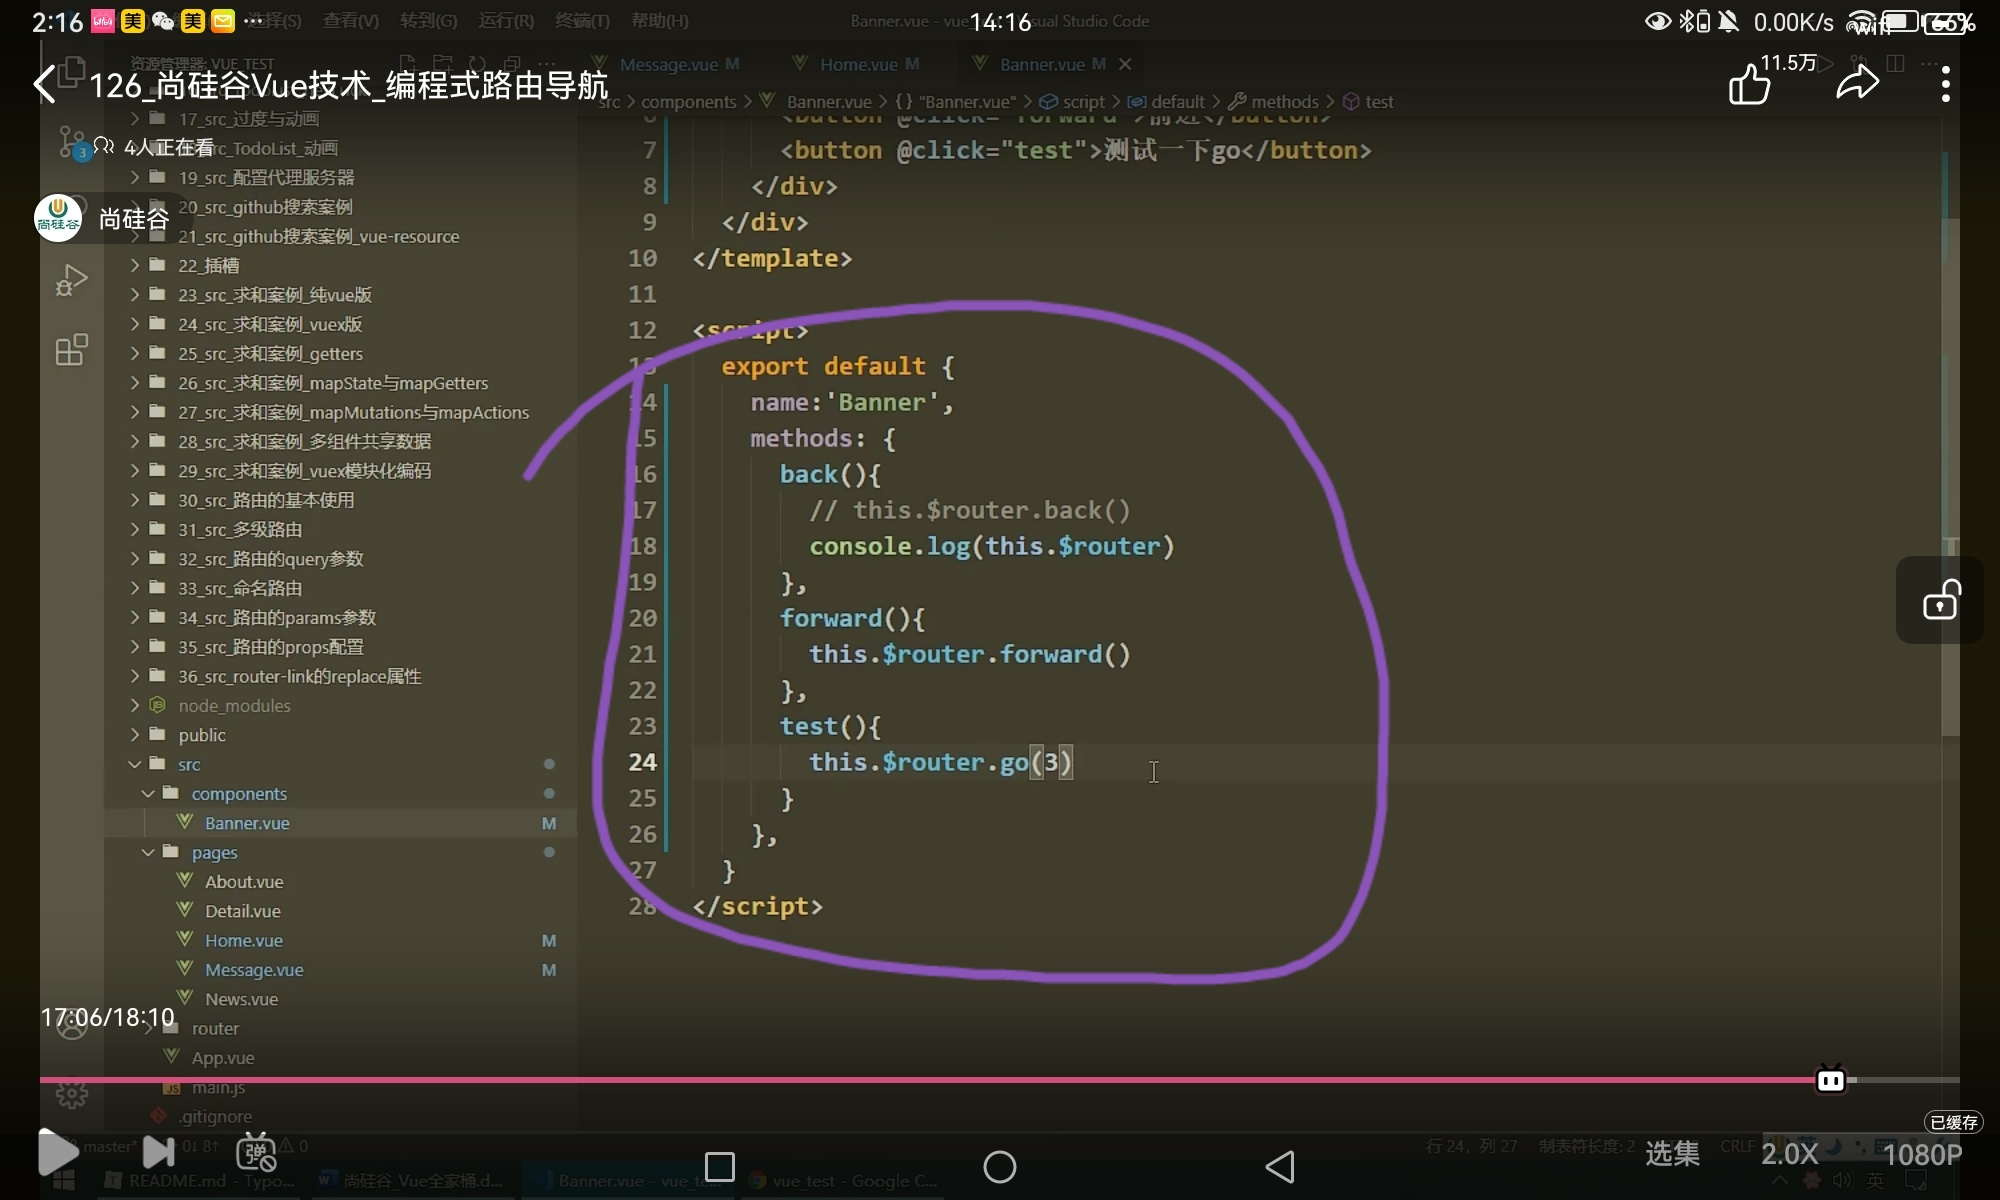Skip to the next video

tap(158, 1152)
